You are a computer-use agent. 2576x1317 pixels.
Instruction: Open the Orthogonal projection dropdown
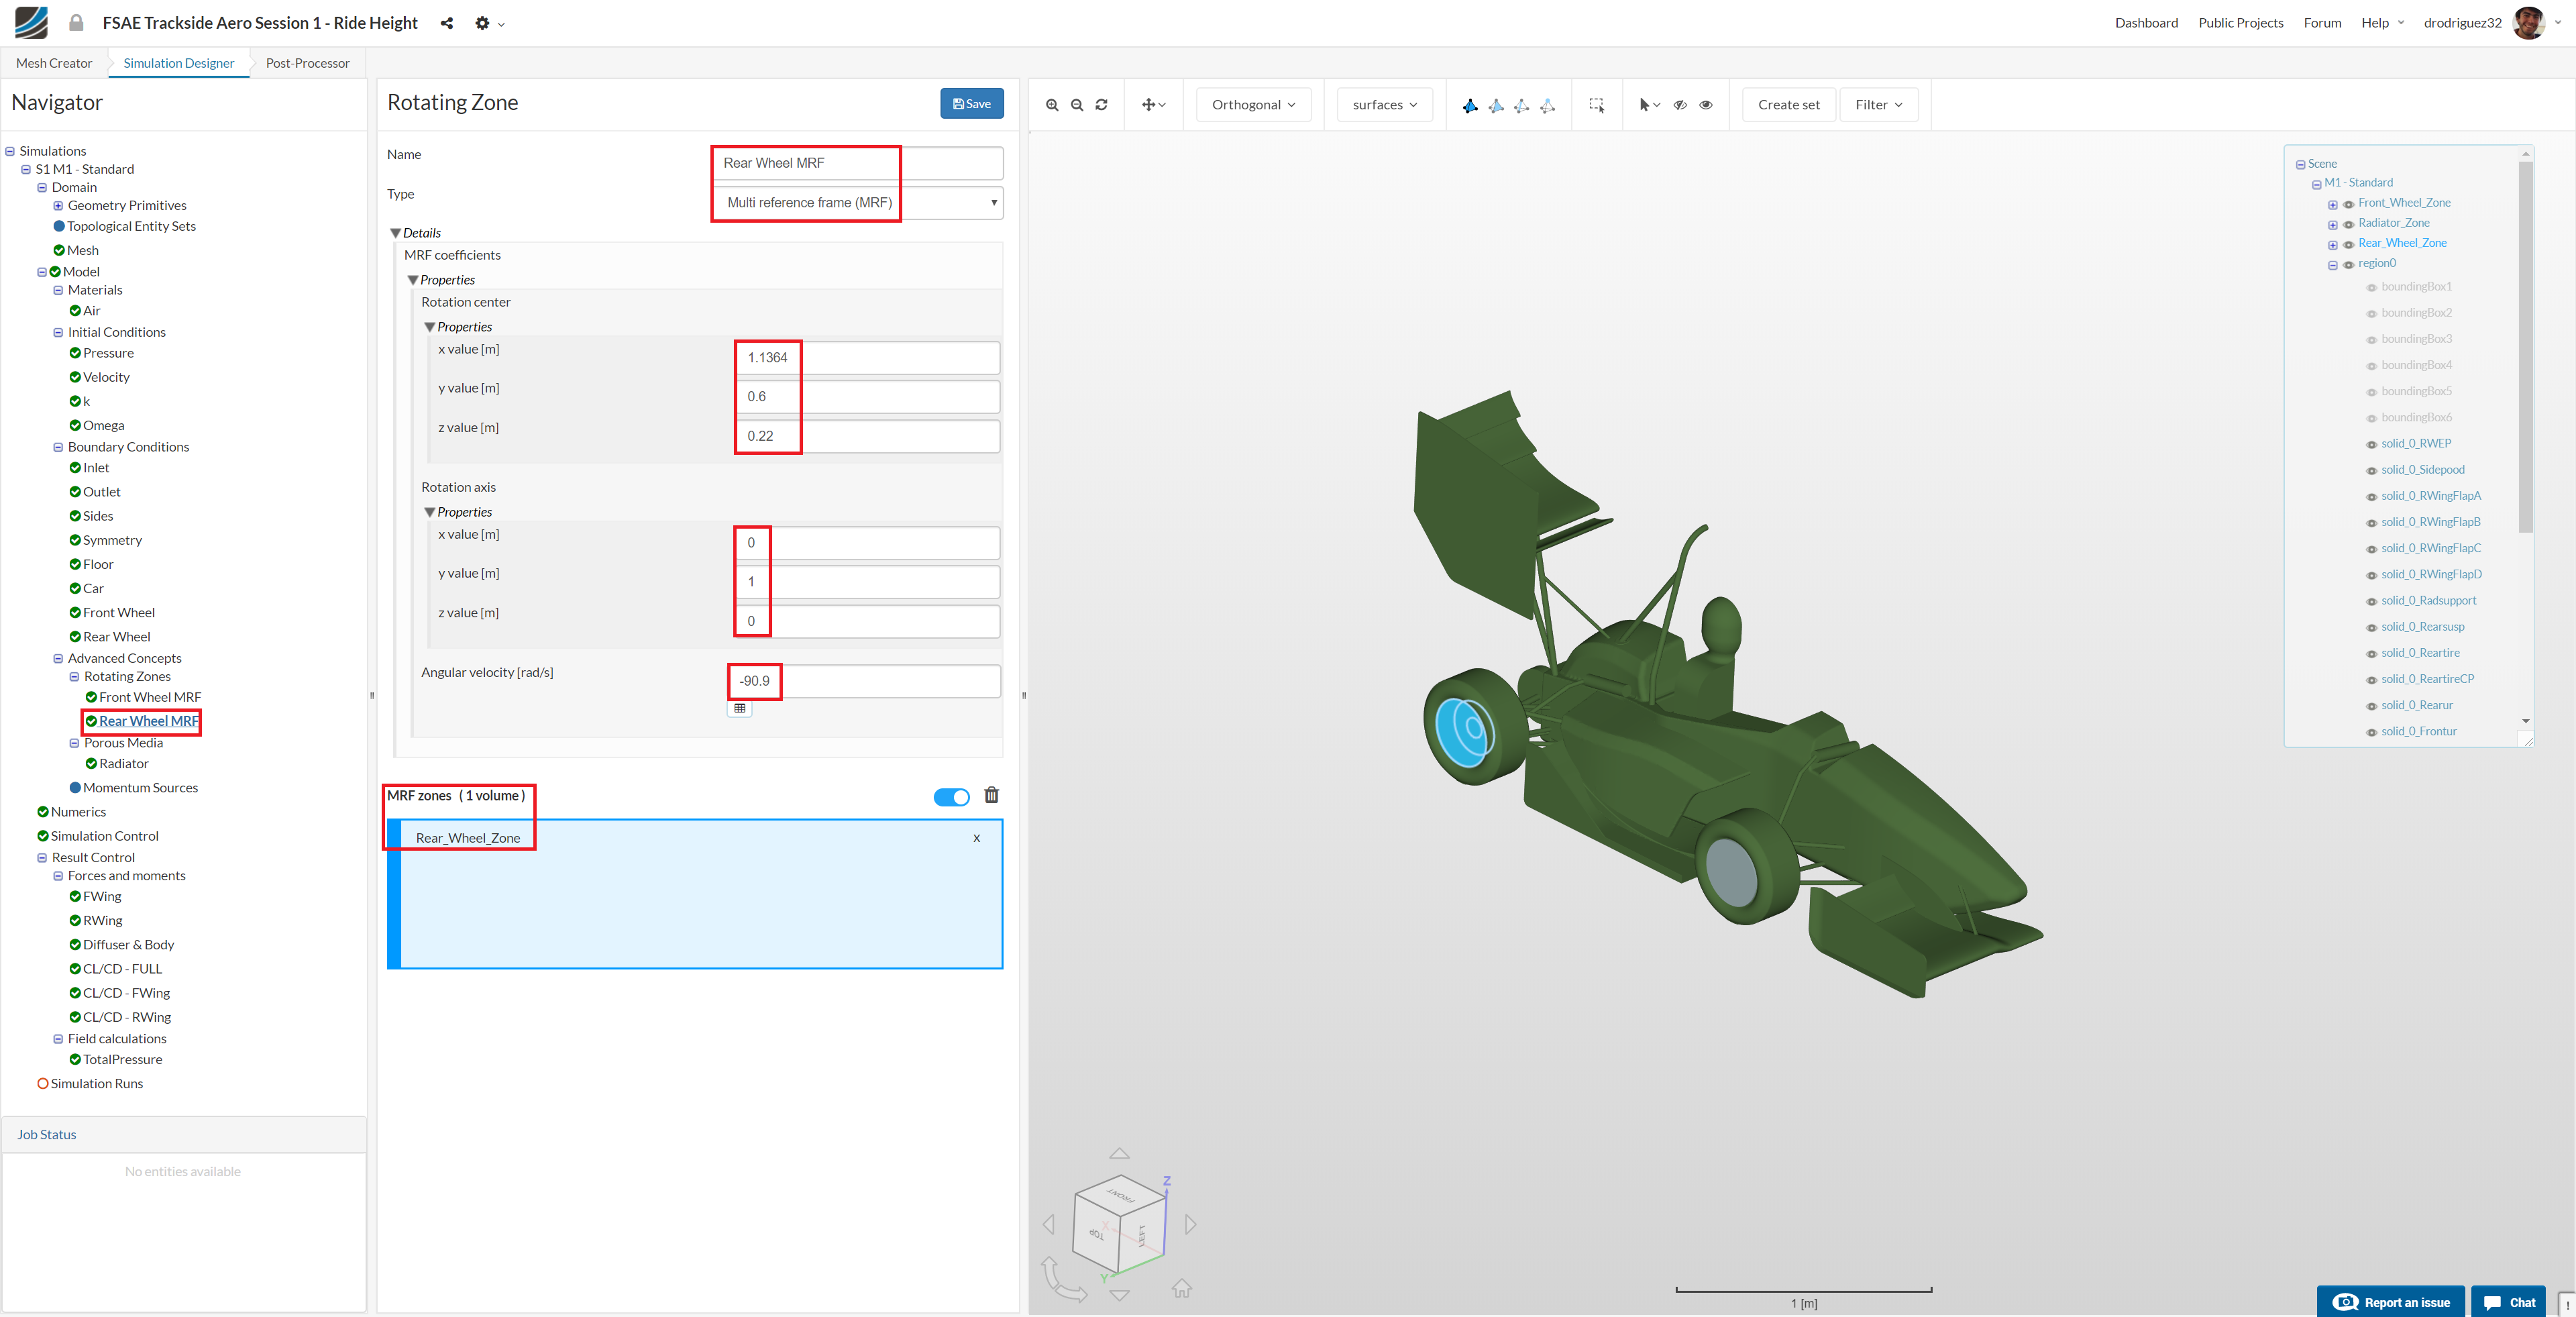[1252, 105]
